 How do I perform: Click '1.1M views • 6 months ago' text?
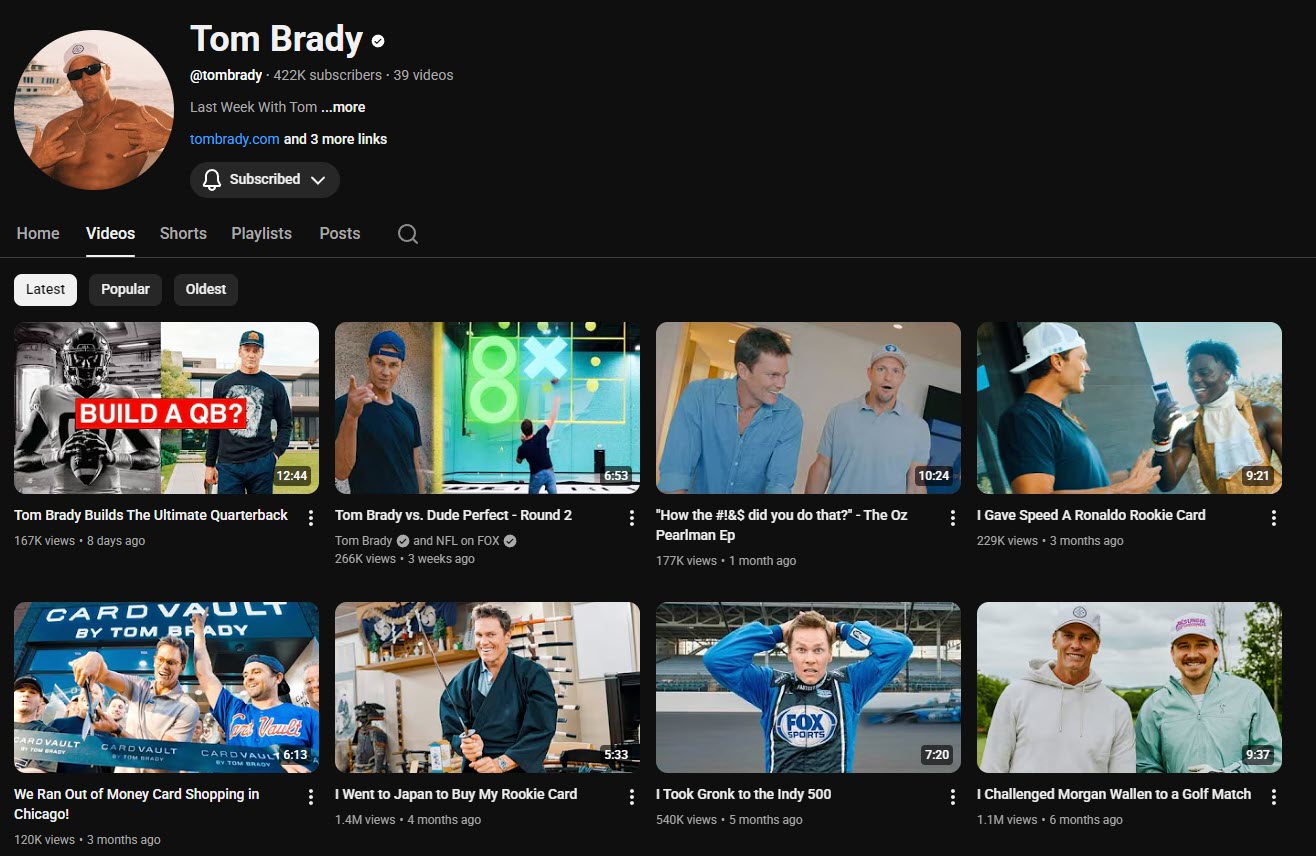1050,820
